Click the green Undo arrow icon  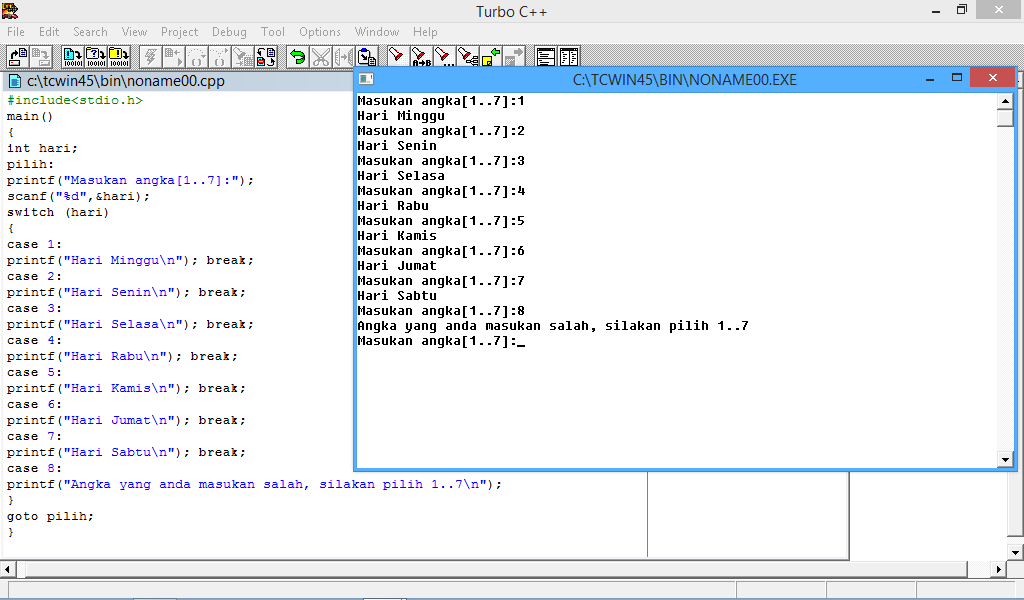pyautogui.click(x=297, y=57)
